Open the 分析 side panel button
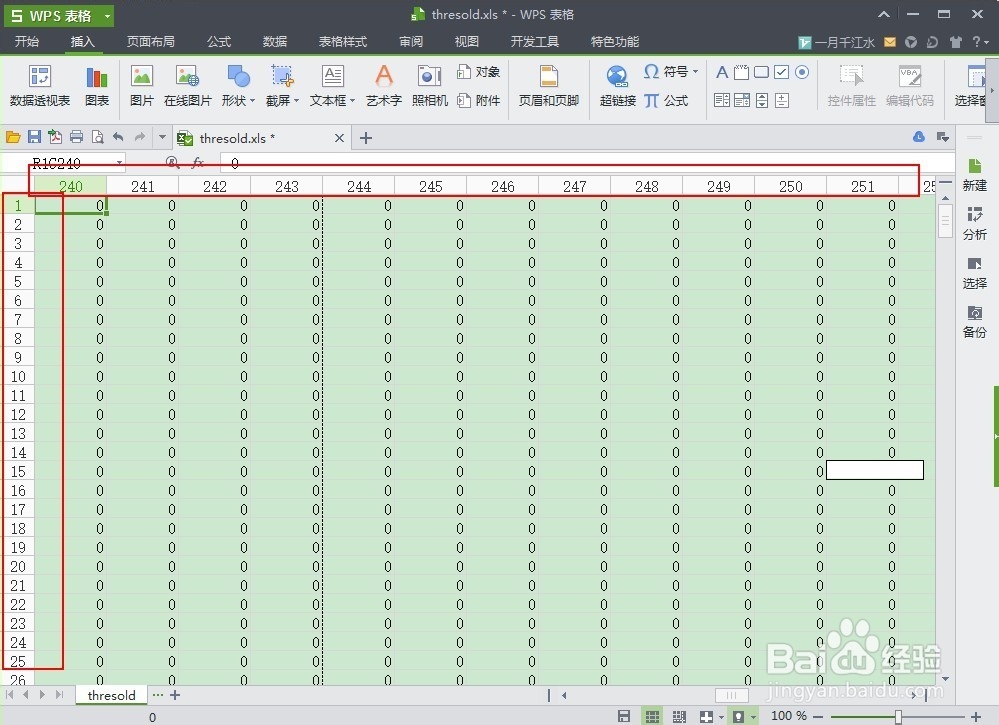 (x=974, y=224)
